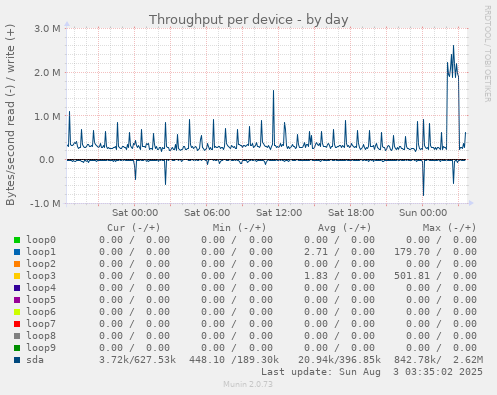Screen dimensions: 497x395
Task: Click loop3 average value 1.83 / 0.00
Action: 339,276
